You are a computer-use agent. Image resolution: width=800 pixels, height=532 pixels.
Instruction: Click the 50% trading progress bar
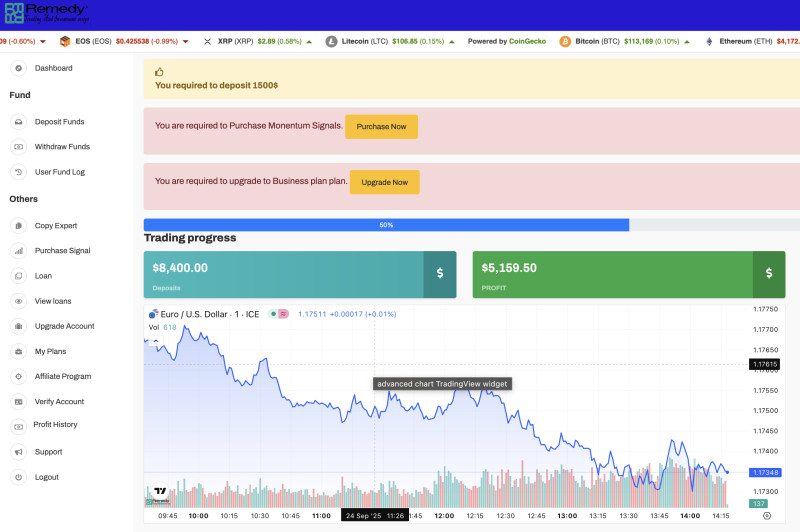(386, 225)
